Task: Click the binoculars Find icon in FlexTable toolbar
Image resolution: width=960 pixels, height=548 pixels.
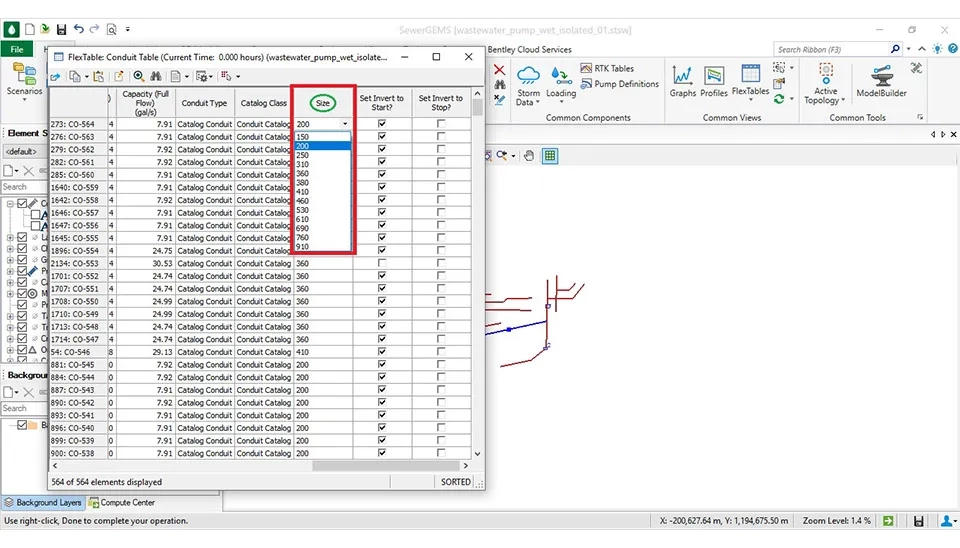Action: click(x=156, y=76)
